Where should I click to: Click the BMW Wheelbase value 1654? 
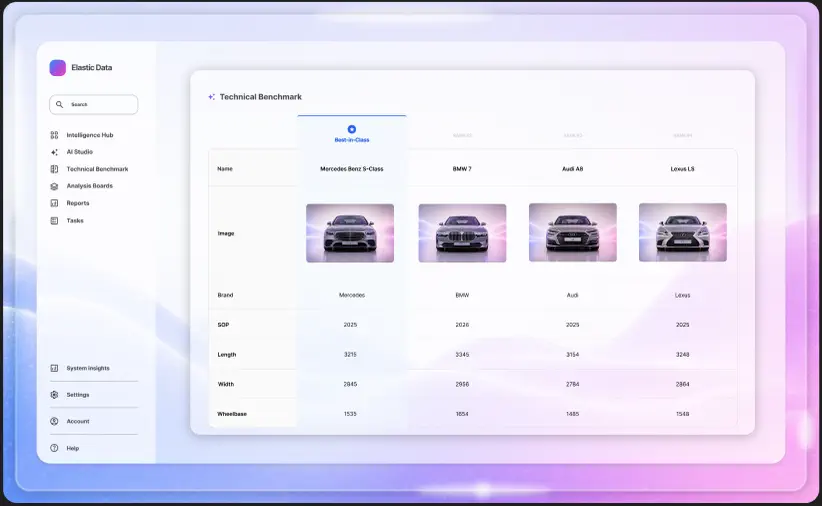tap(462, 414)
